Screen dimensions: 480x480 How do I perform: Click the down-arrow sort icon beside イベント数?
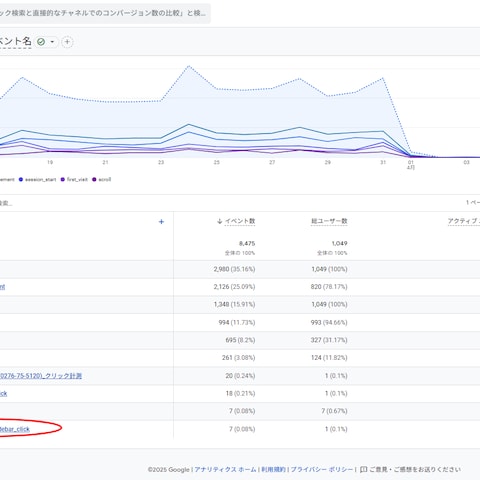[x=219, y=221]
